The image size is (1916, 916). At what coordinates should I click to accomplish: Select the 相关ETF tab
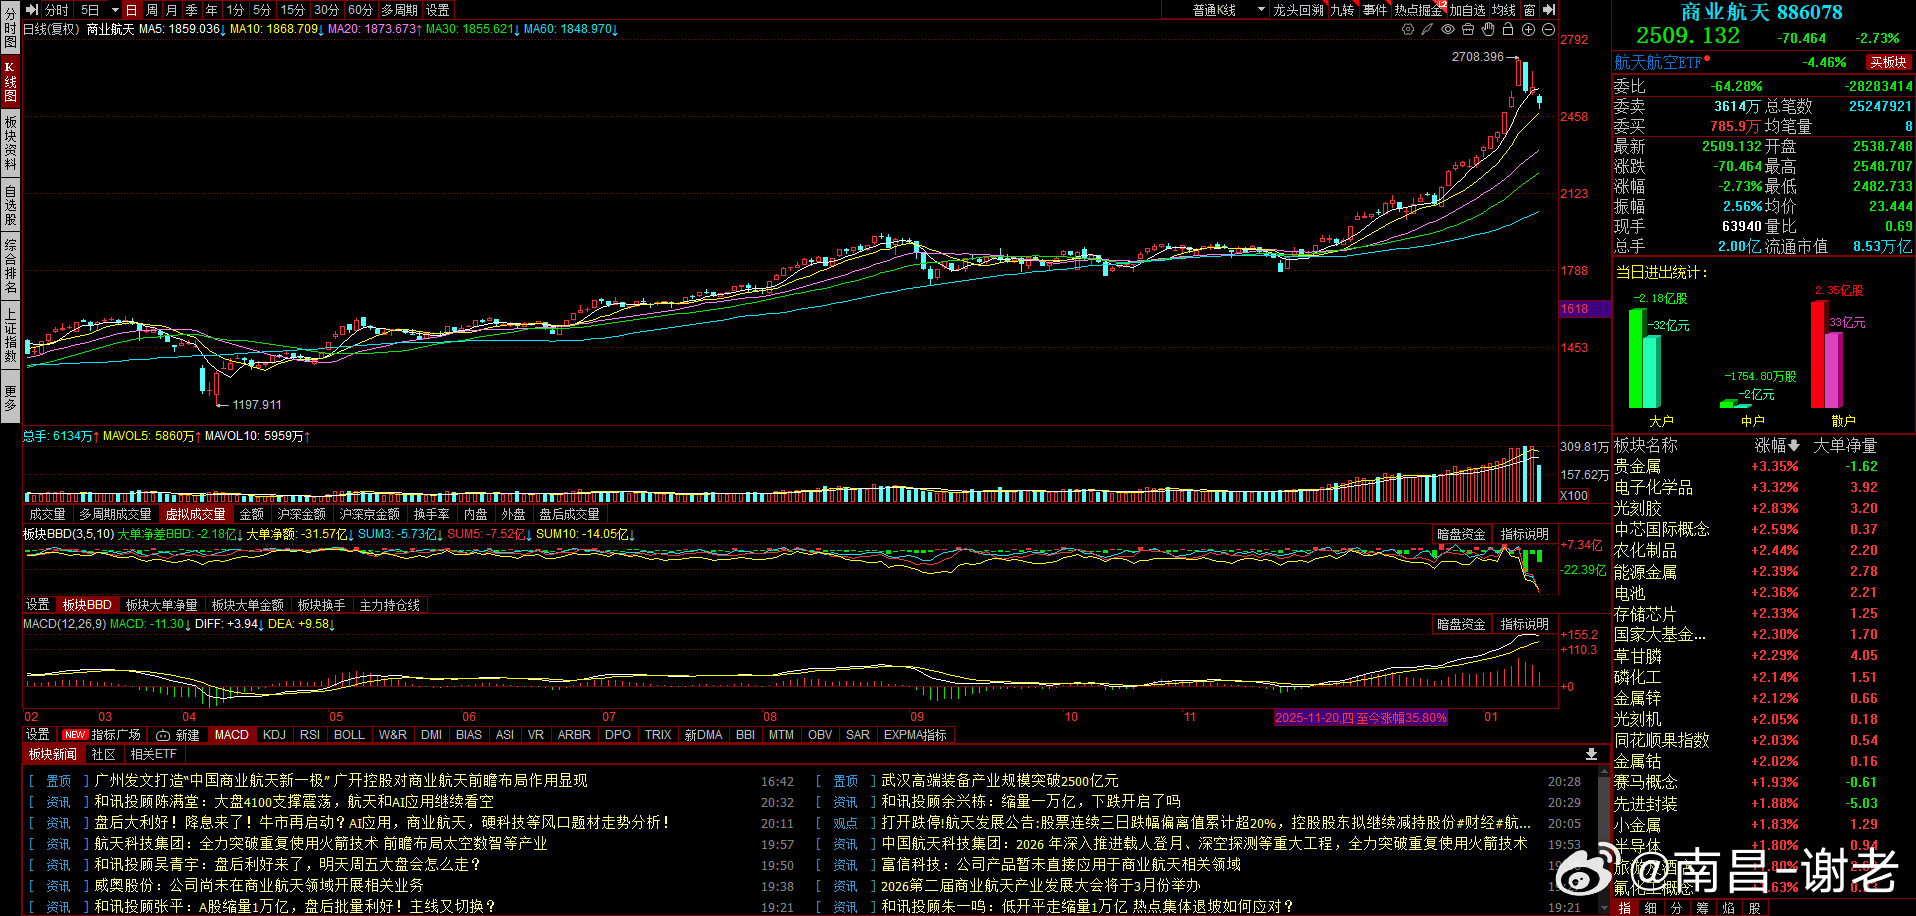point(153,755)
